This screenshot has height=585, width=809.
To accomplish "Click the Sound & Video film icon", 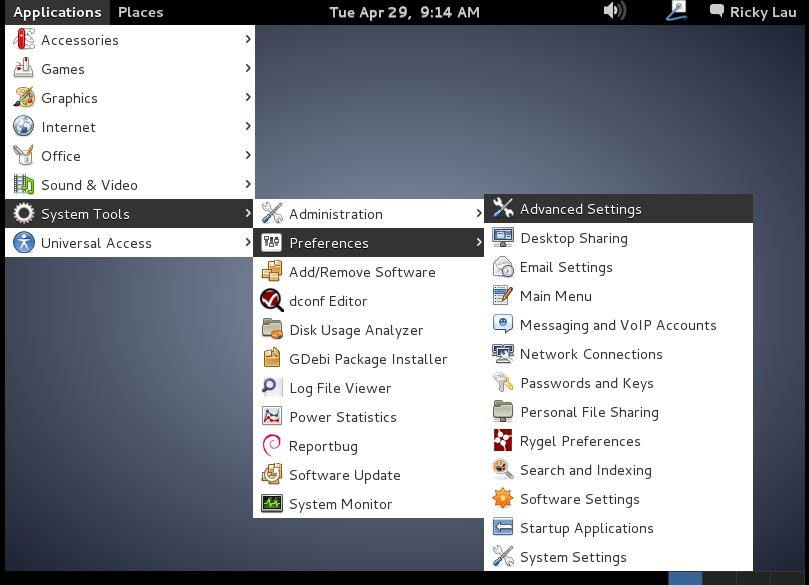I will pyautogui.click(x=24, y=184).
